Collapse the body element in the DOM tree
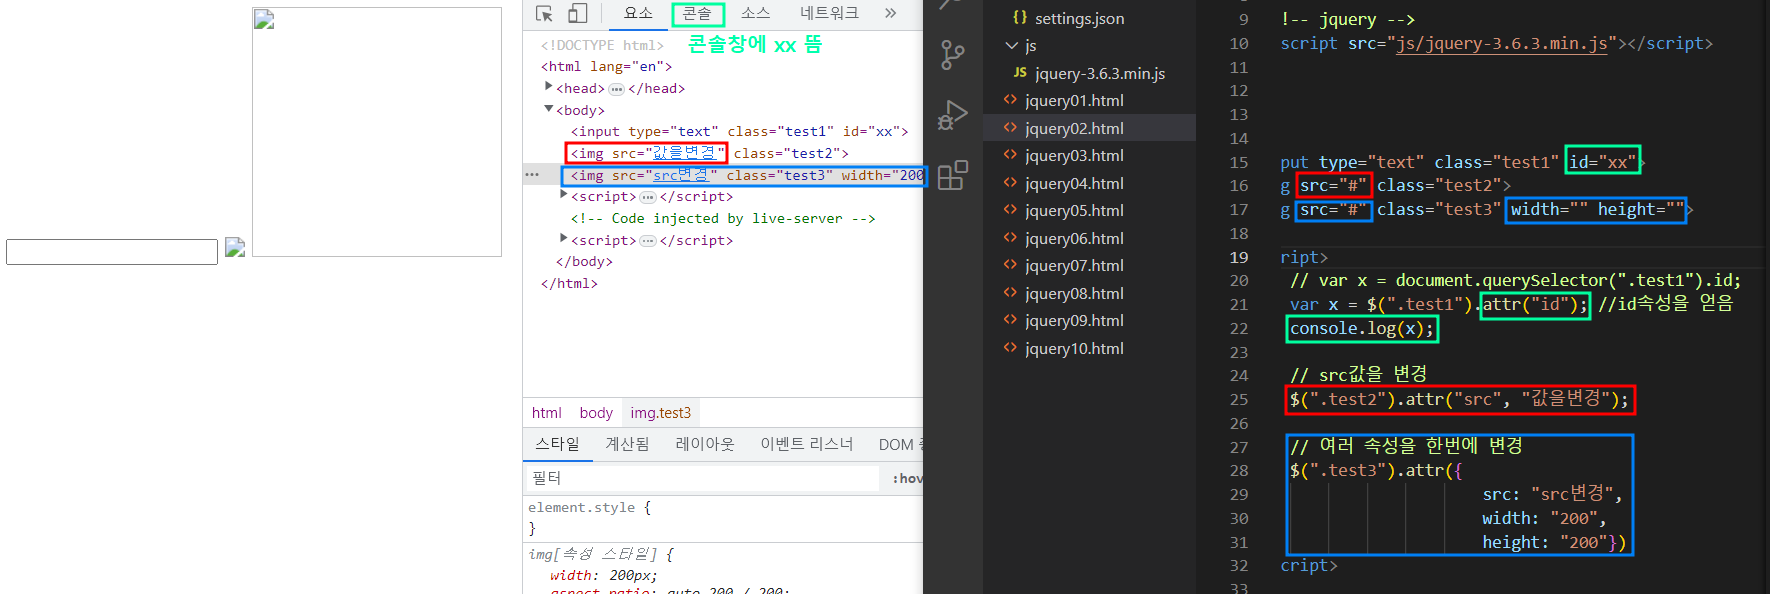 [x=548, y=109]
